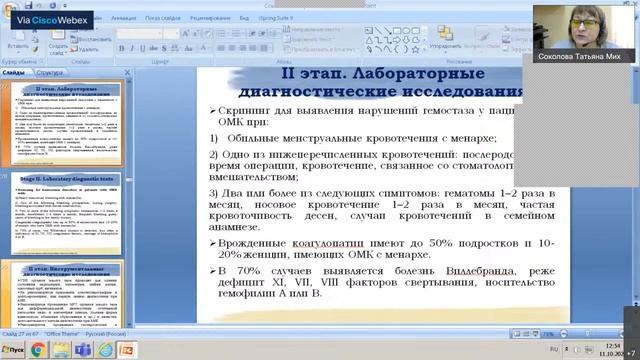Select the oval shape in shapes gallery
Screen dimensions: 640x360
point(406,31)
